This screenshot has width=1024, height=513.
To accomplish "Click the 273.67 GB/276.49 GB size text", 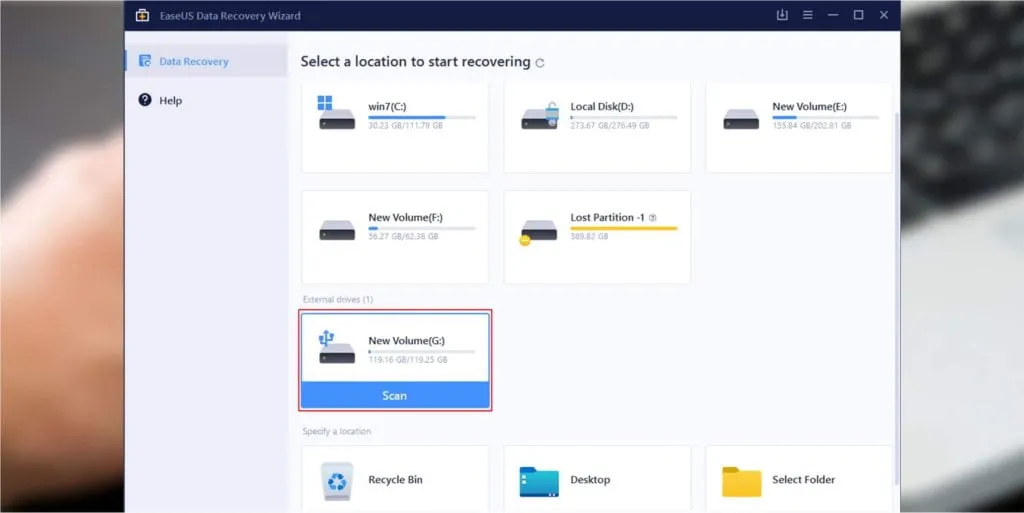I will pos(609,125).
